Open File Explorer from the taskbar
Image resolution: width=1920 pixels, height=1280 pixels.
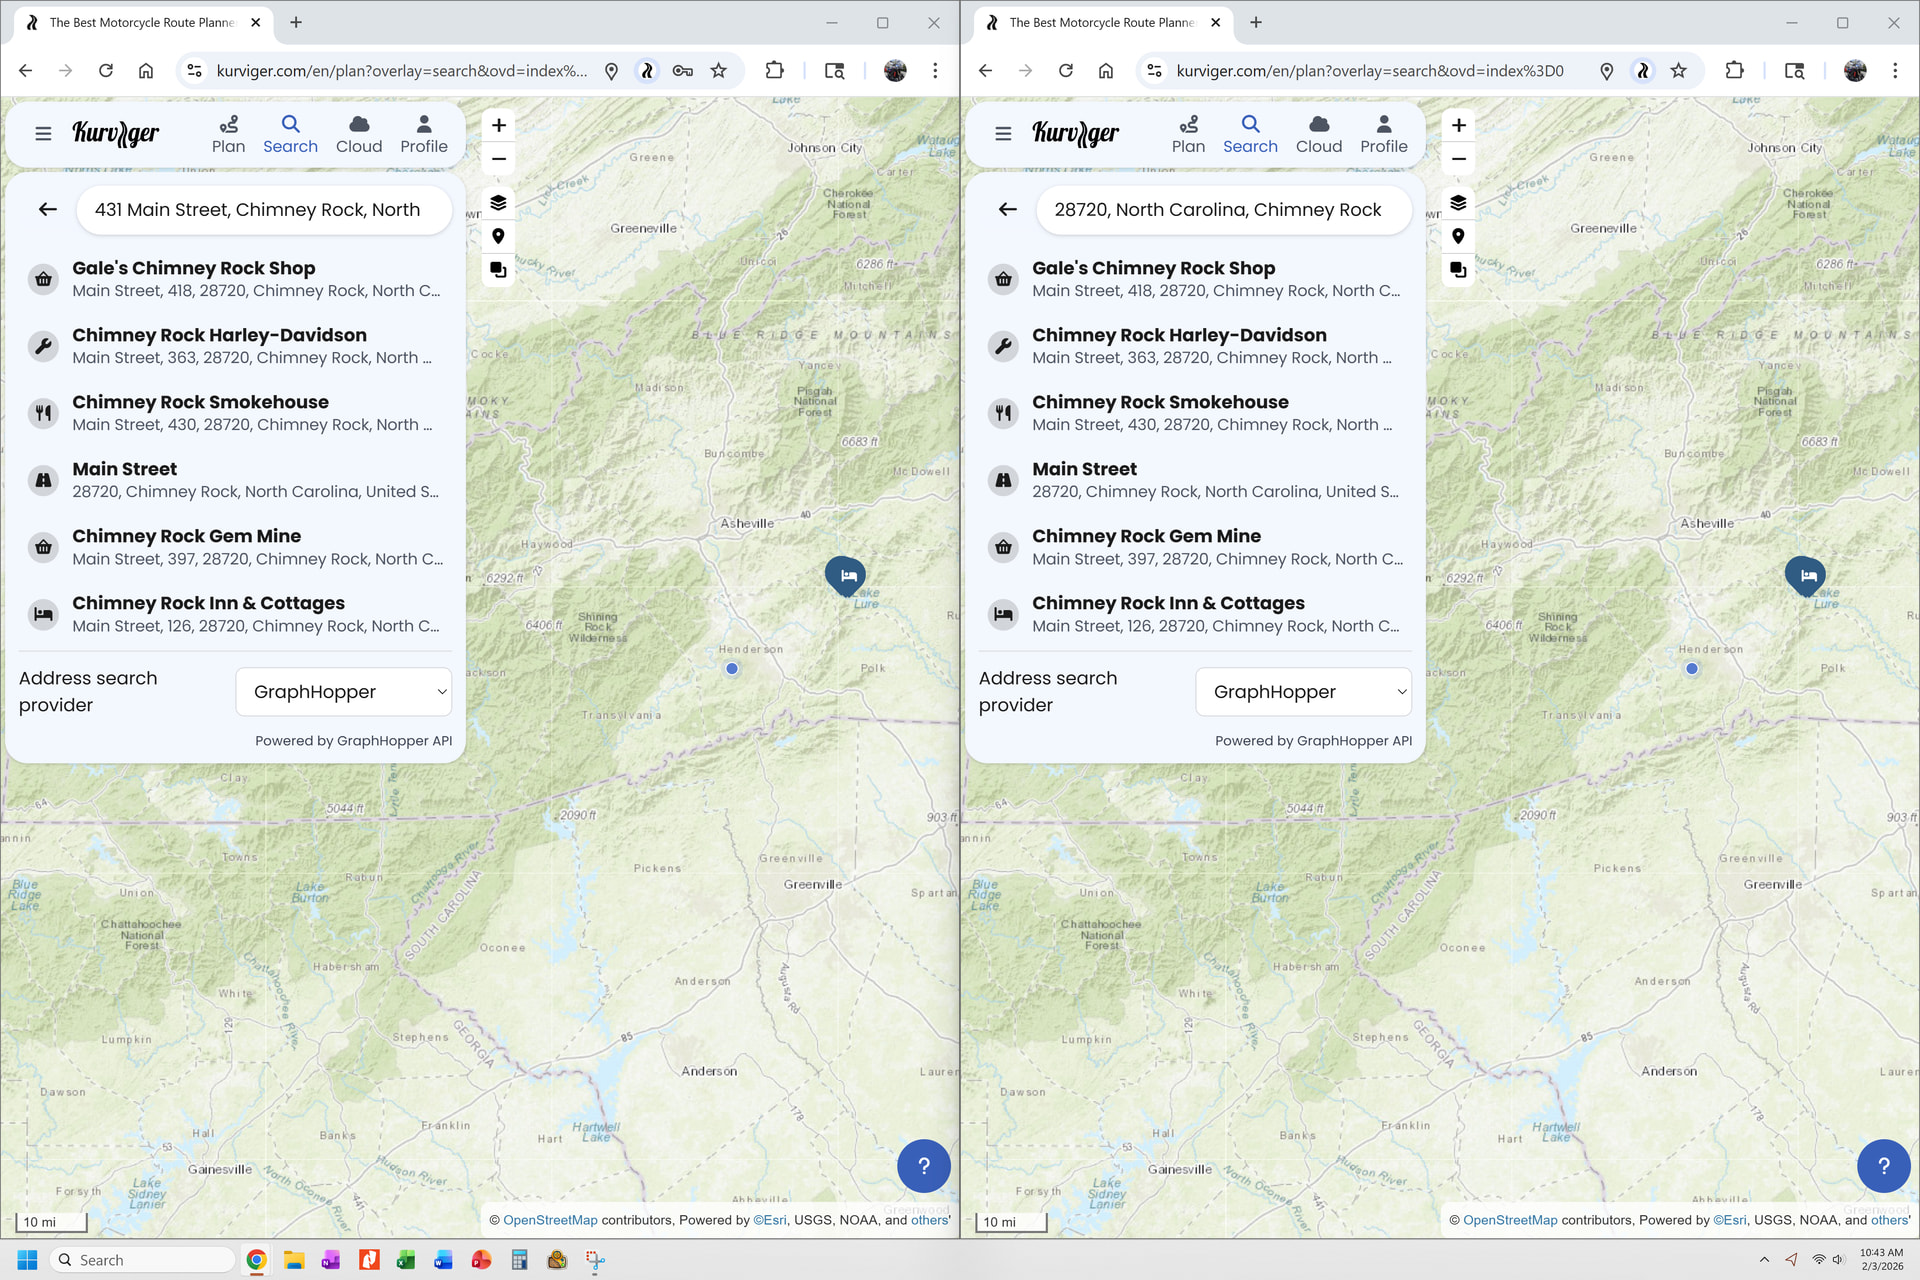(293, 1260)
